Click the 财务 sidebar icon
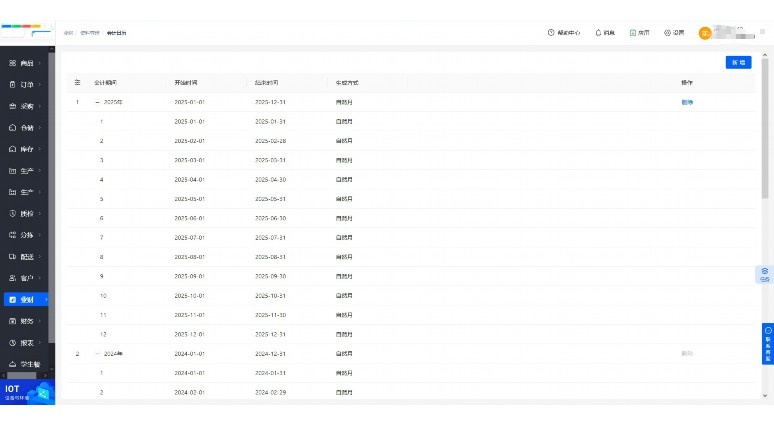This screenshot has height=425, width=774. coord(12,321)
